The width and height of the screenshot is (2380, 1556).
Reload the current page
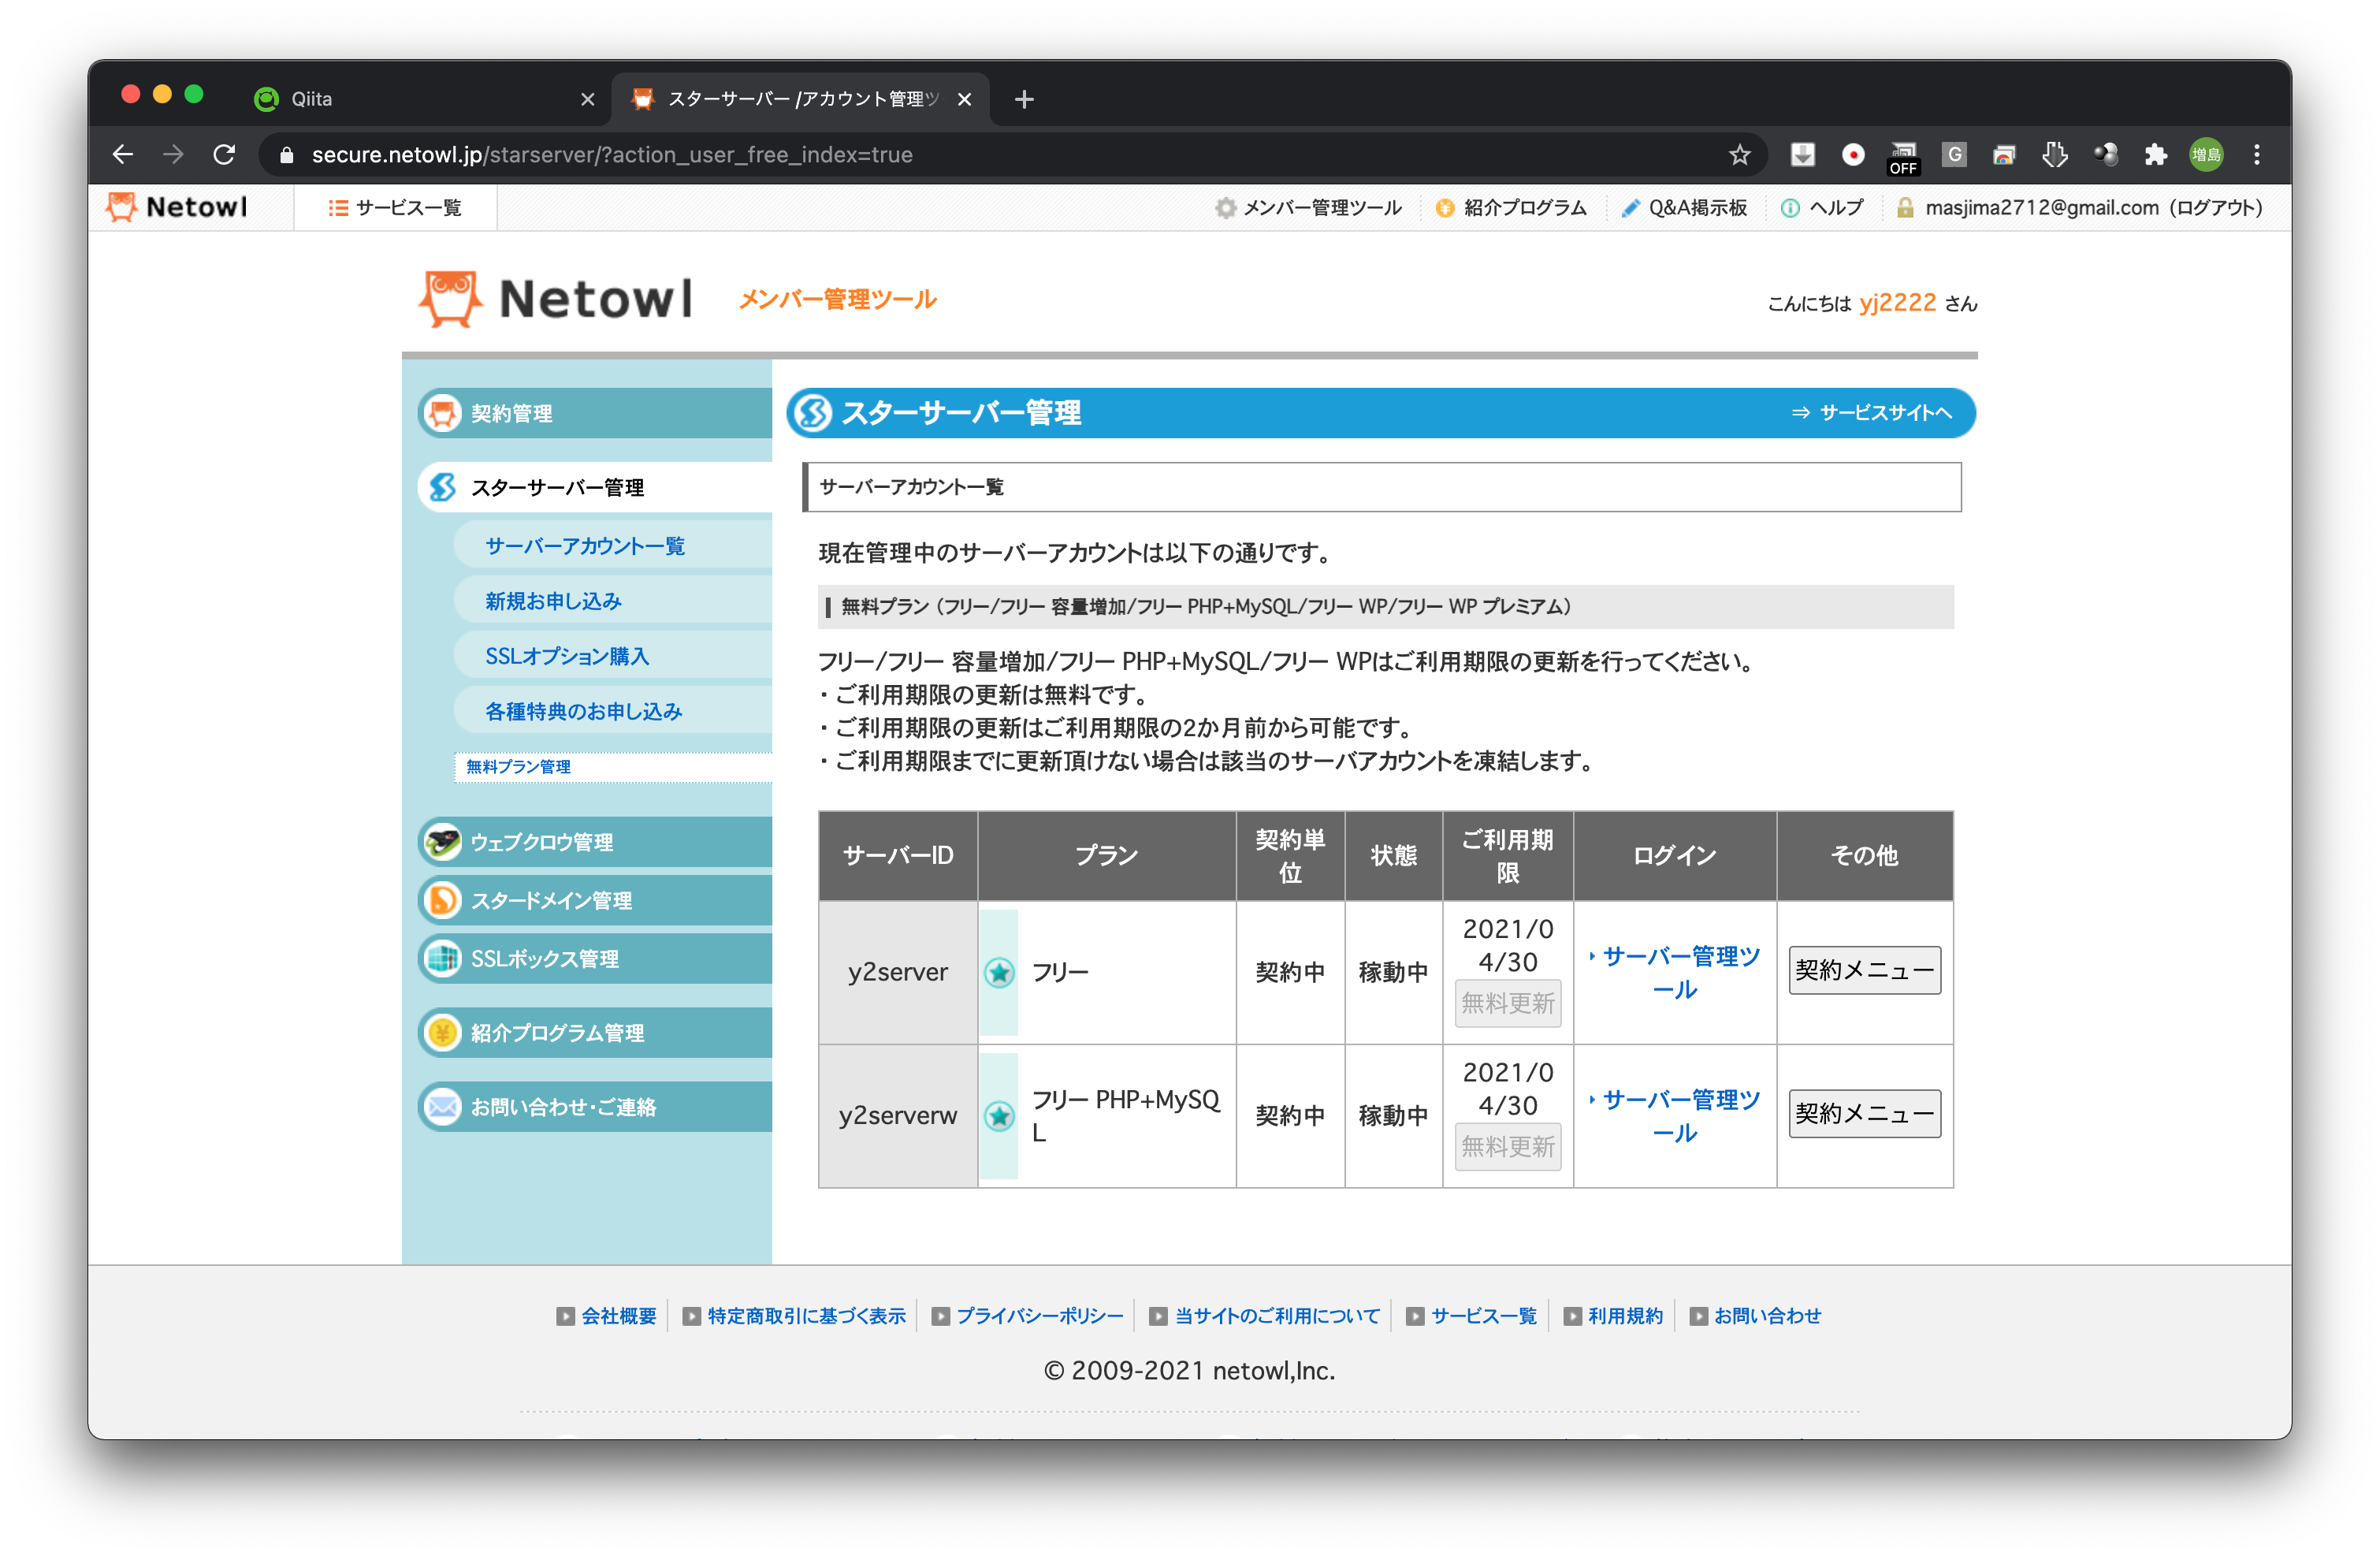(x=224, y=154)
